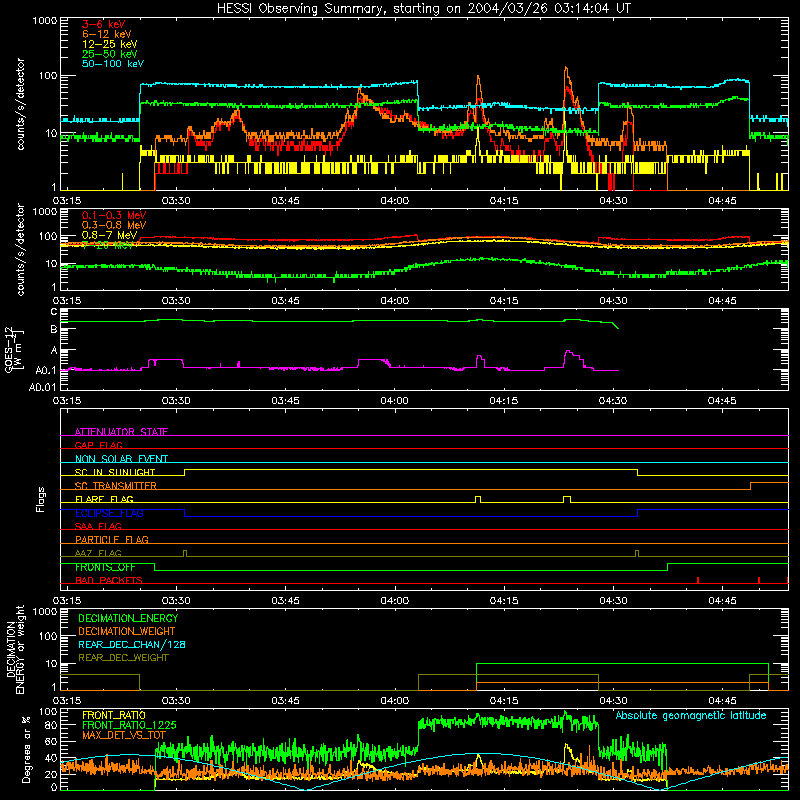800x800 pixels.
Task: Click the ATTENUATOR_STATE flag label
Action: pyautogui.click(x=121, y=432)
